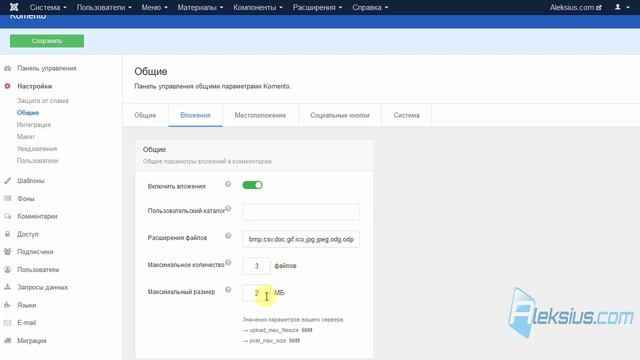Click the Миграция sidebar icon
Image resolution: width=640 pixels, height=360 pixels.
tap(7, 340)
